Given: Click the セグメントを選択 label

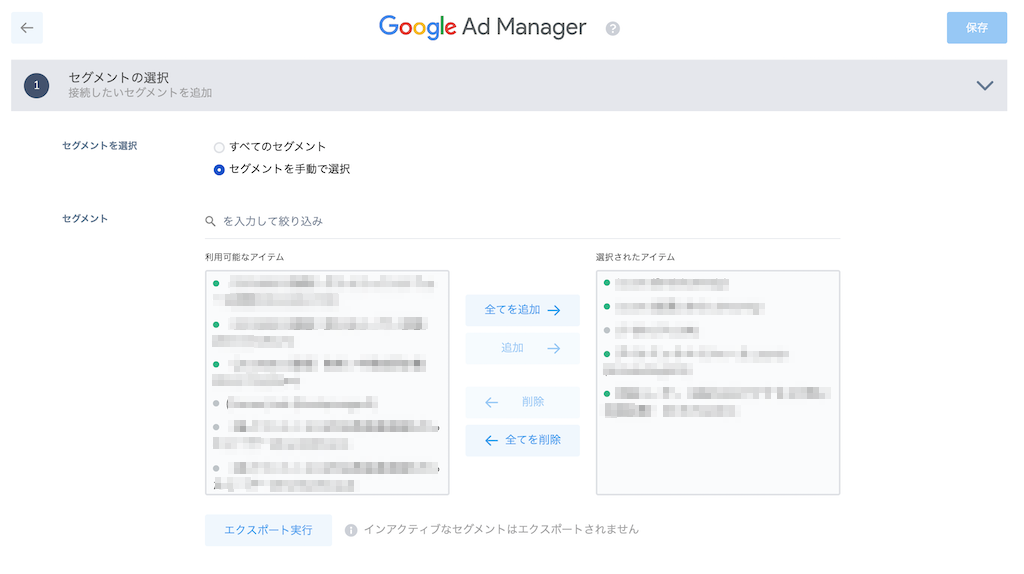Looking at the screenshot, I should [99, 146].
